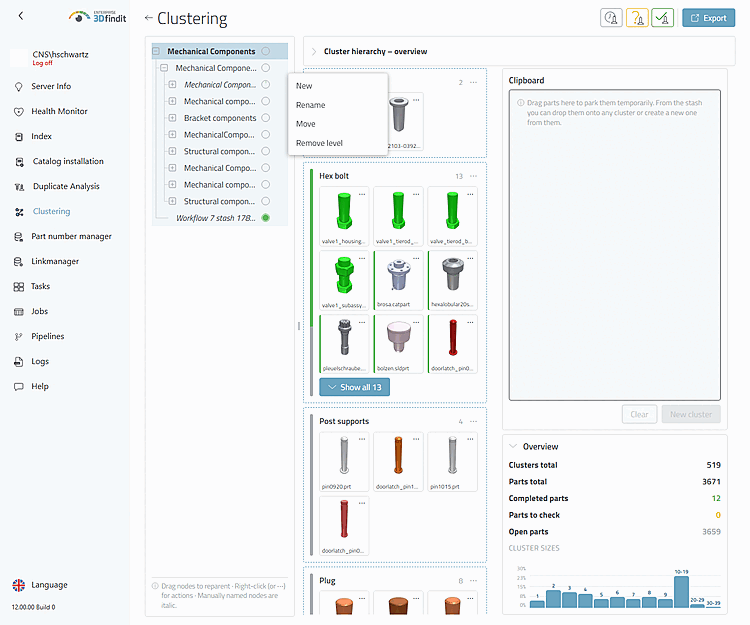Expand Cluster hierarchy overview section
This screenshot has height=625, width=750.
coord(314,52)
